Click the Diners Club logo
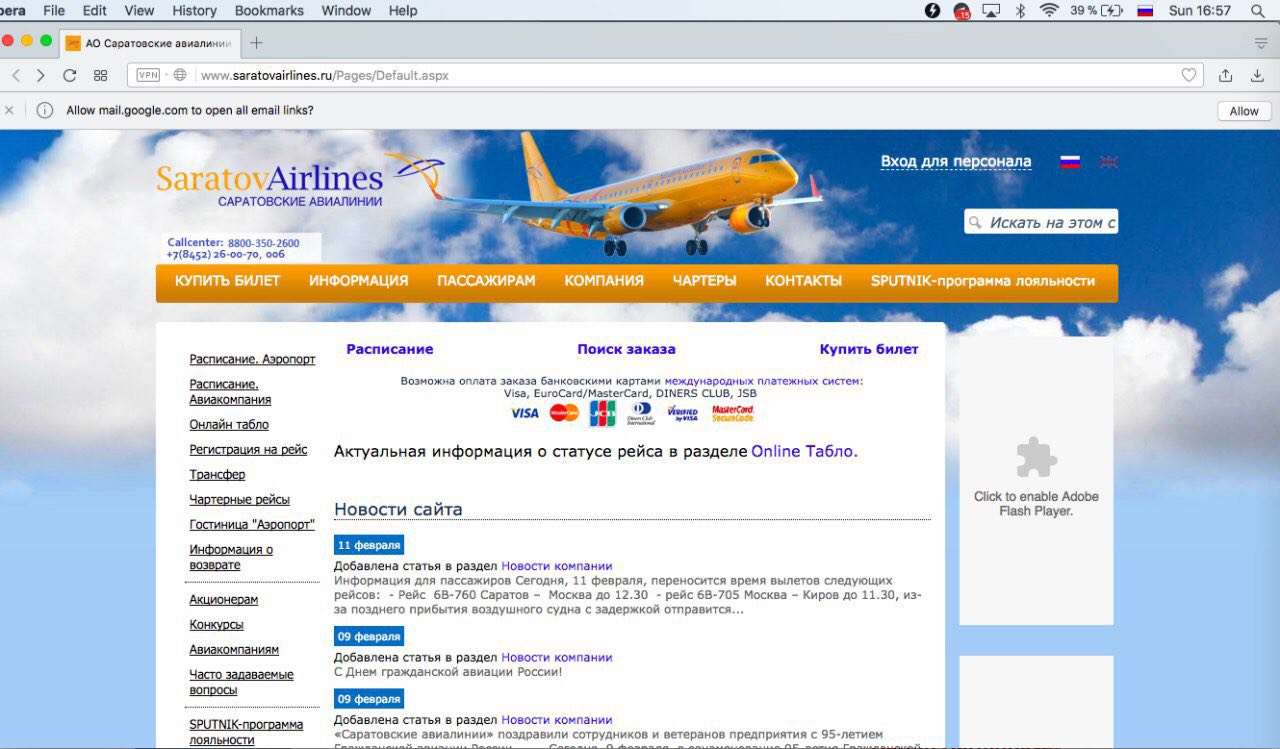Viewport: 1280px width, 749px height. (x=642, y=413)
